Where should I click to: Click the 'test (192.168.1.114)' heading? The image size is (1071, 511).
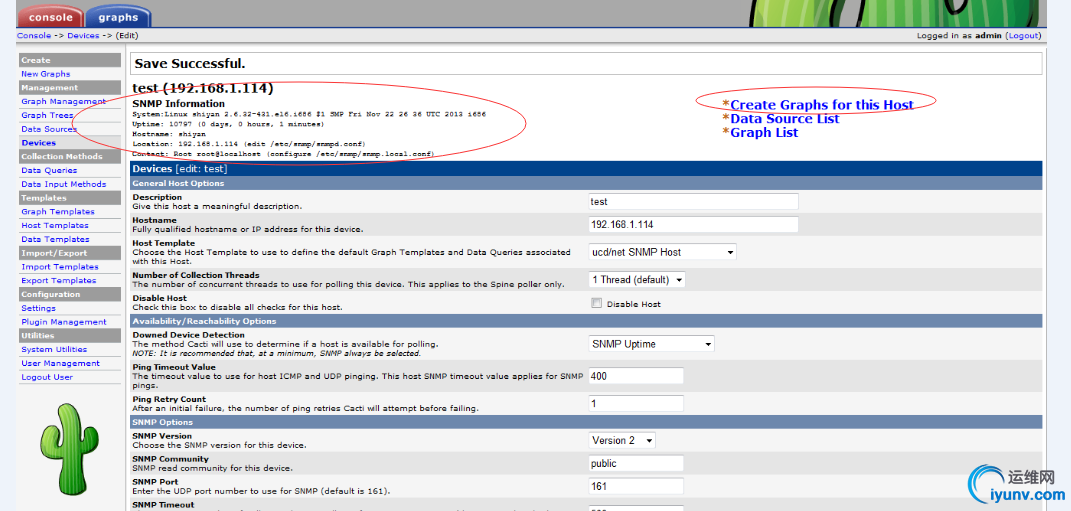(203, 89)
